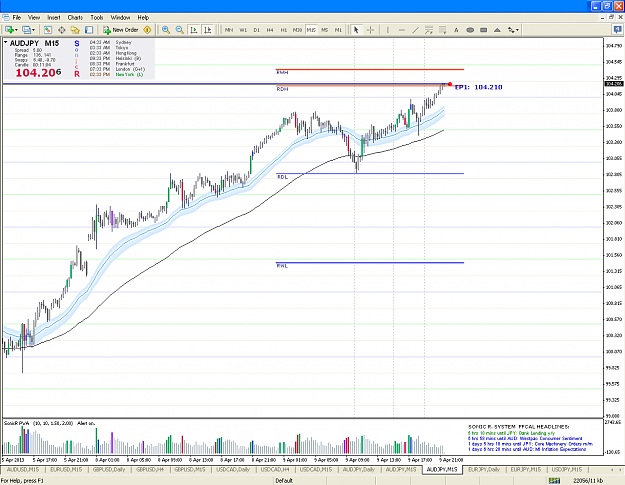Select the ellipse shape tool
Image resolution: width=625 pixels, height=485 pixels.
coord(470,30)
